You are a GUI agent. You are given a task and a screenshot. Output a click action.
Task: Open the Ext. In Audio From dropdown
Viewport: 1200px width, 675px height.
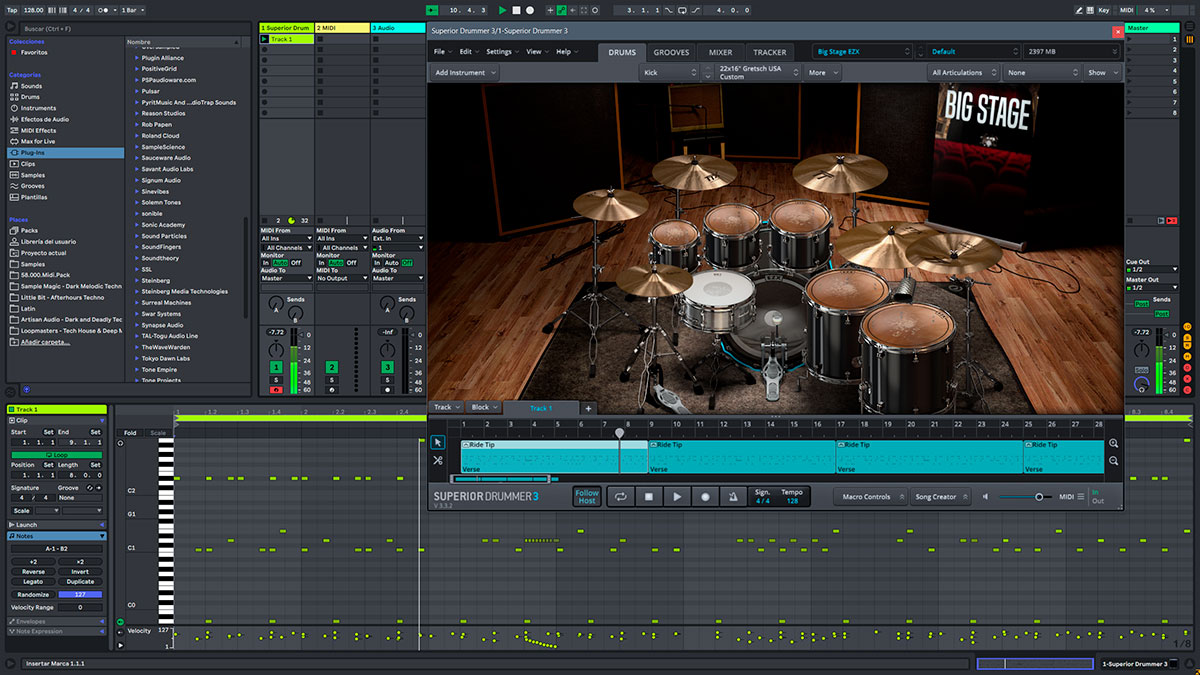click(x=398, y=239)
